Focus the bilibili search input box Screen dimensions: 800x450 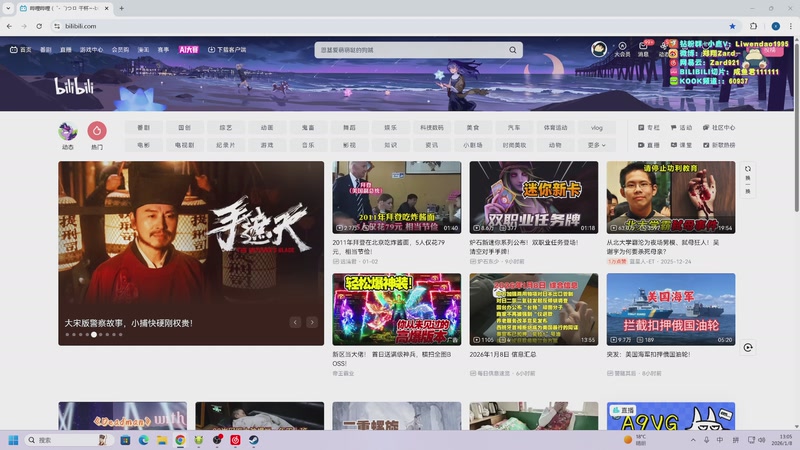[411, 49]
